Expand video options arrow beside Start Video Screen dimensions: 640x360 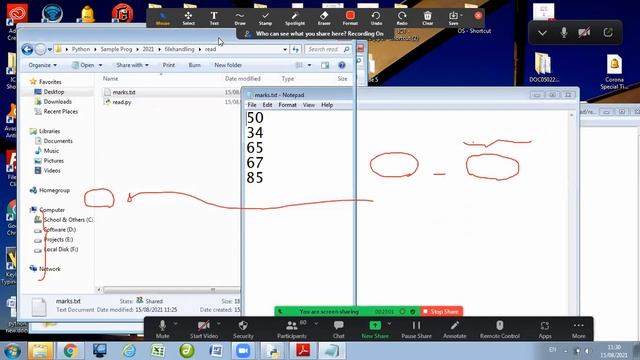click(x=219, y=324)
